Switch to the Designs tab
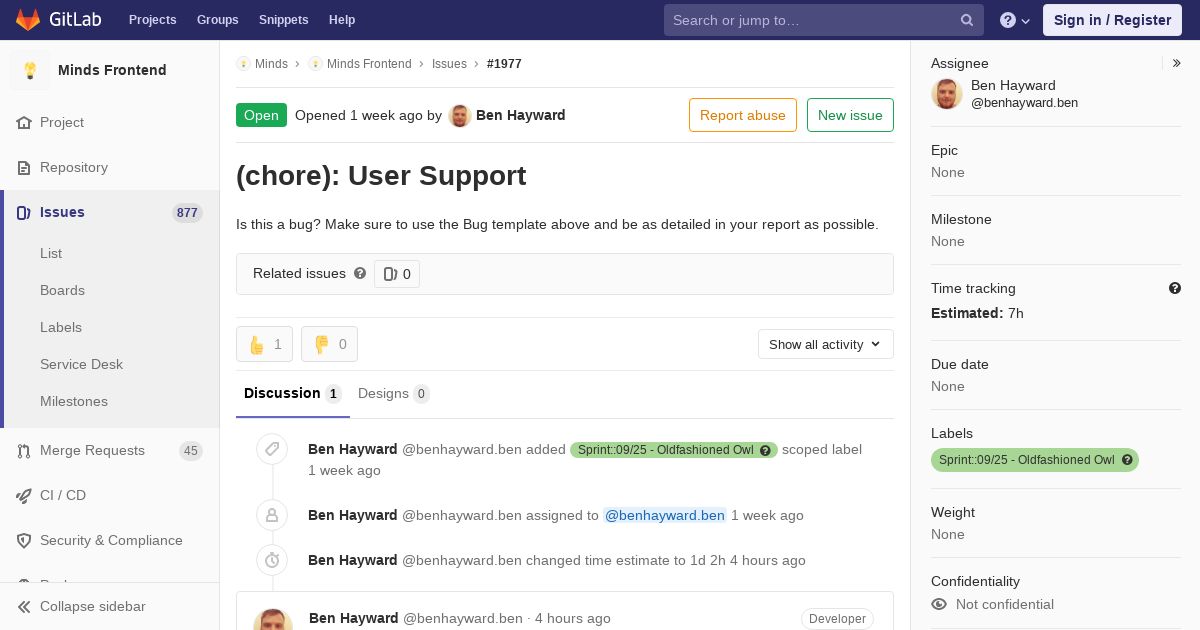1200x630 pixels. (x=392, y=394)
